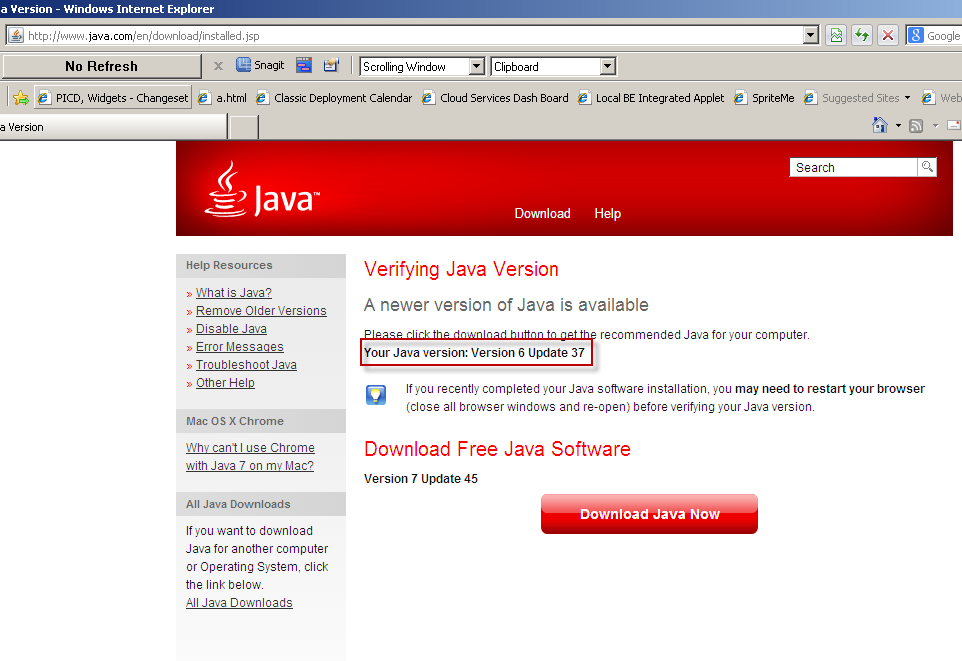
Task: Click the No Refresh button
Action: coord(101,66)
